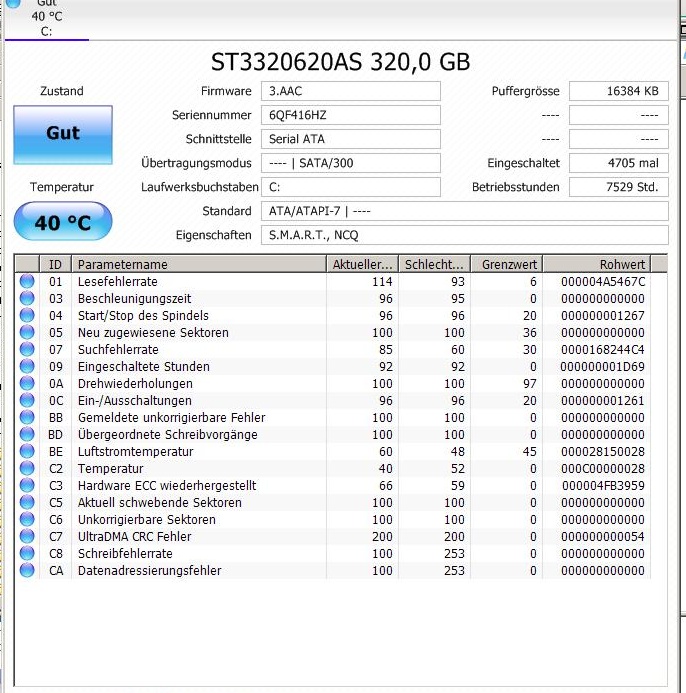Click the current value 114 of Lesefehlerrate

click(382, 282)
